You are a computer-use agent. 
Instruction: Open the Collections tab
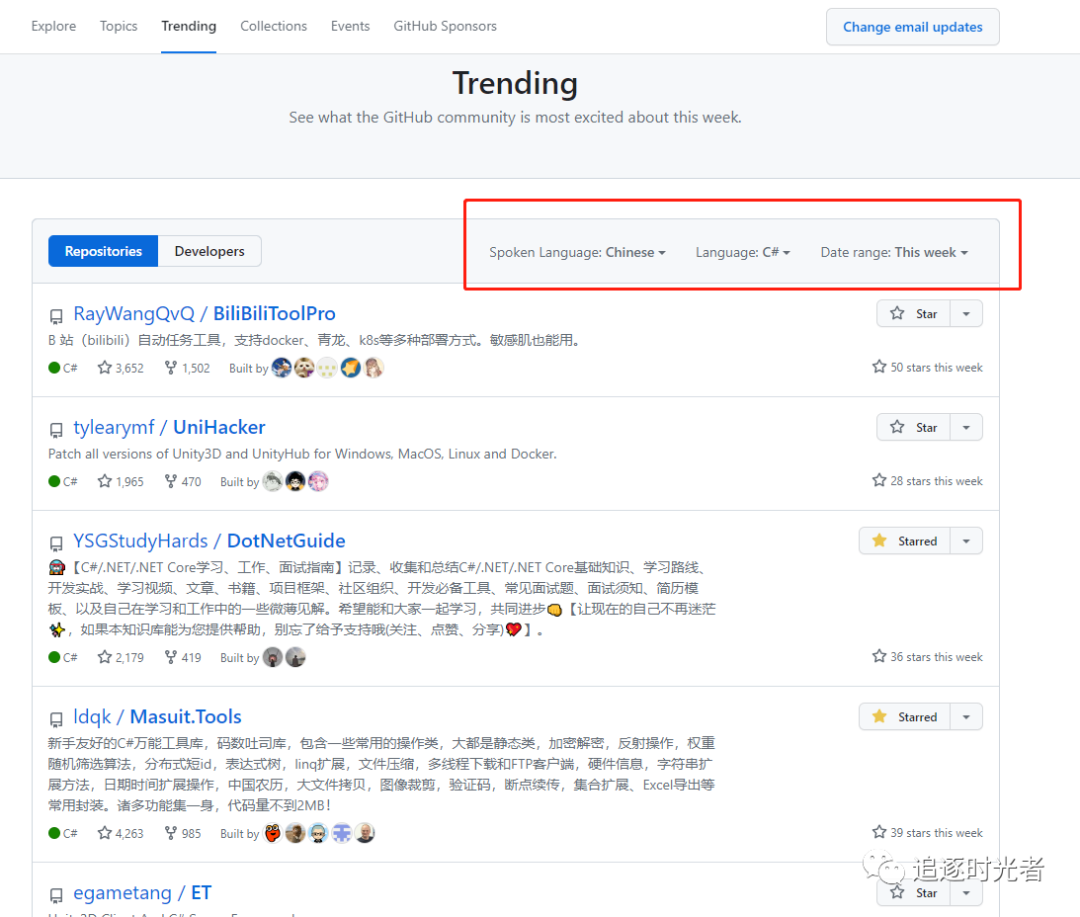click(273, 26)
